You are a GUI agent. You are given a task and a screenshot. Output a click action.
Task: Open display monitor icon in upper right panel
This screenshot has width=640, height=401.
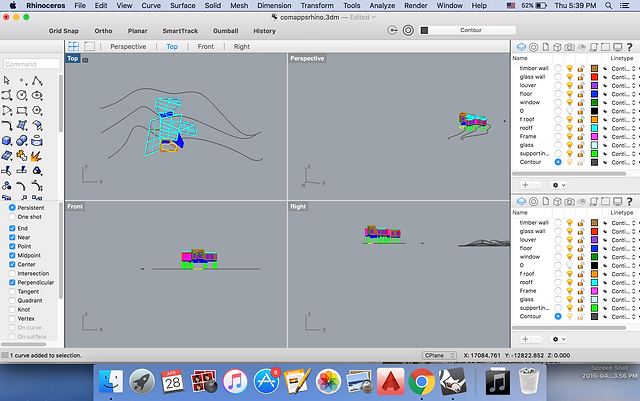[618, 47]
